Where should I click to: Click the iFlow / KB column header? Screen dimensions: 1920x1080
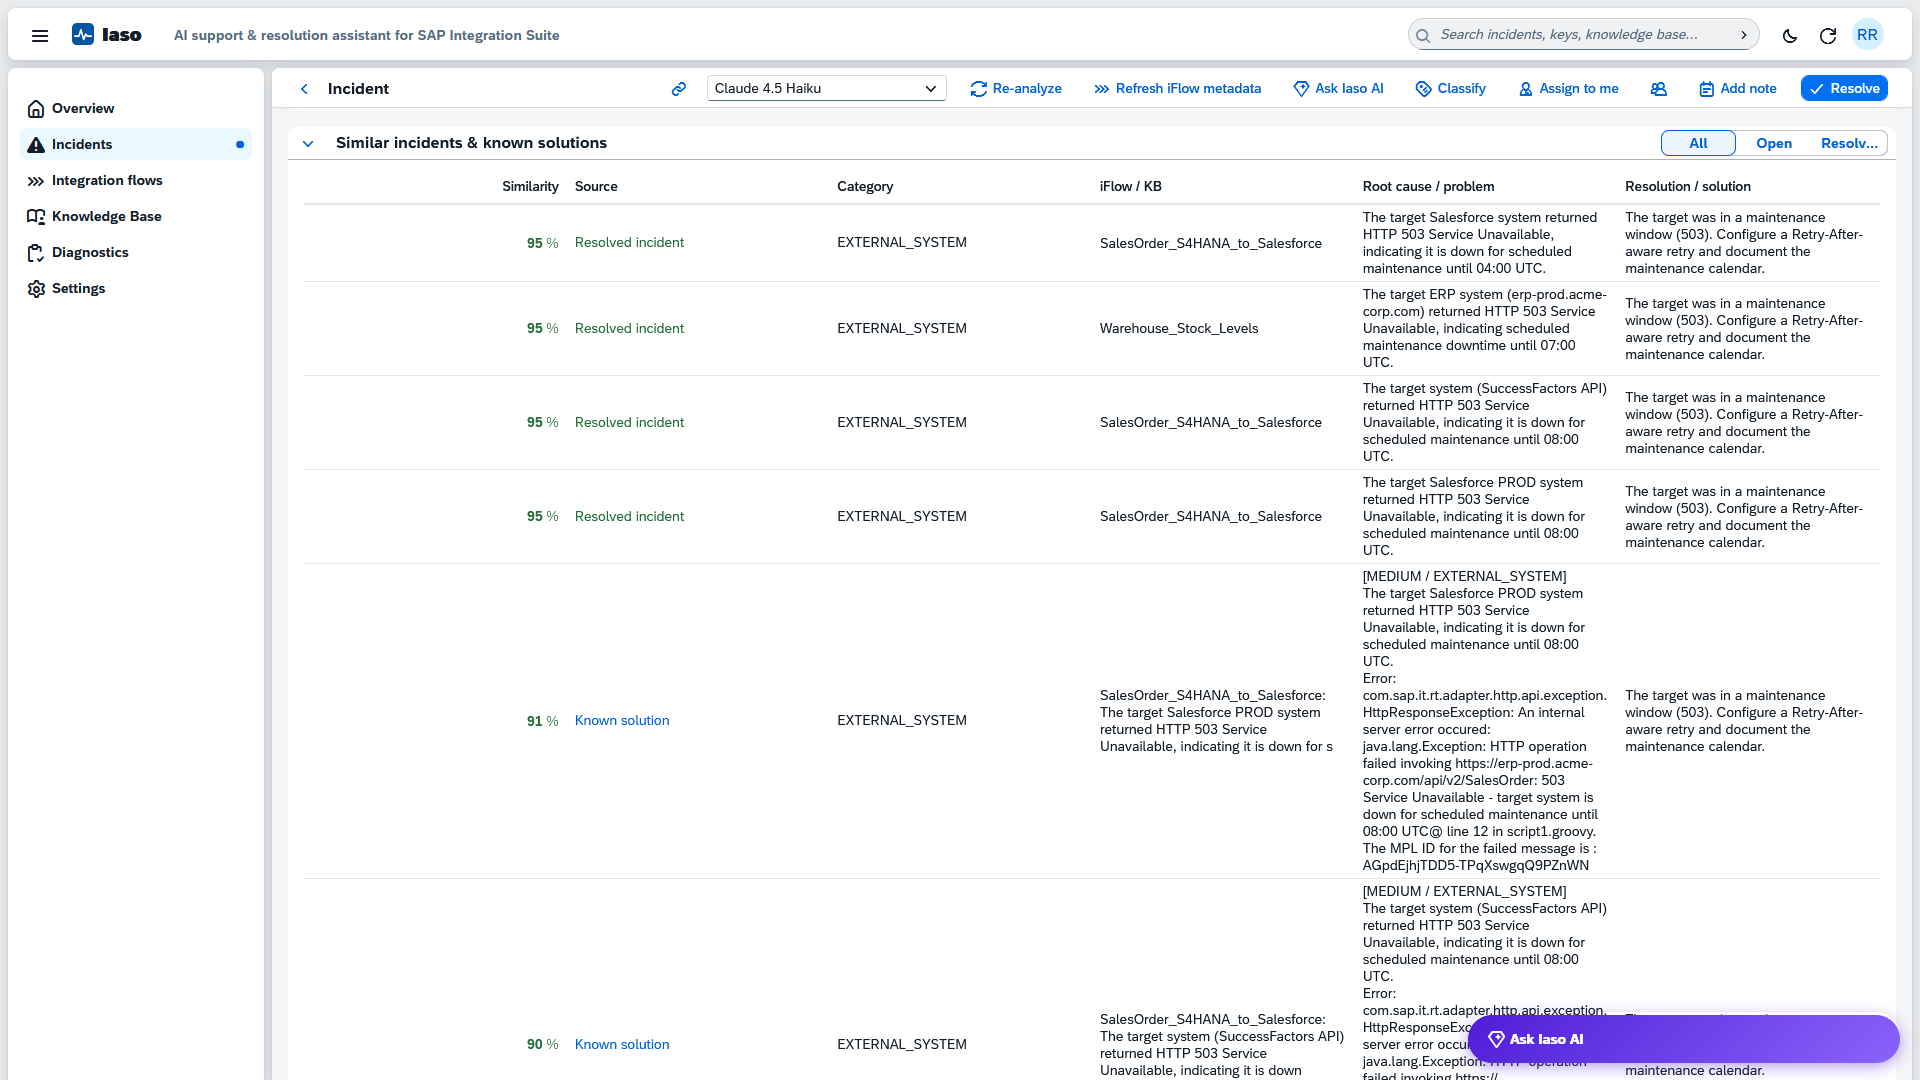point(1131,187)
